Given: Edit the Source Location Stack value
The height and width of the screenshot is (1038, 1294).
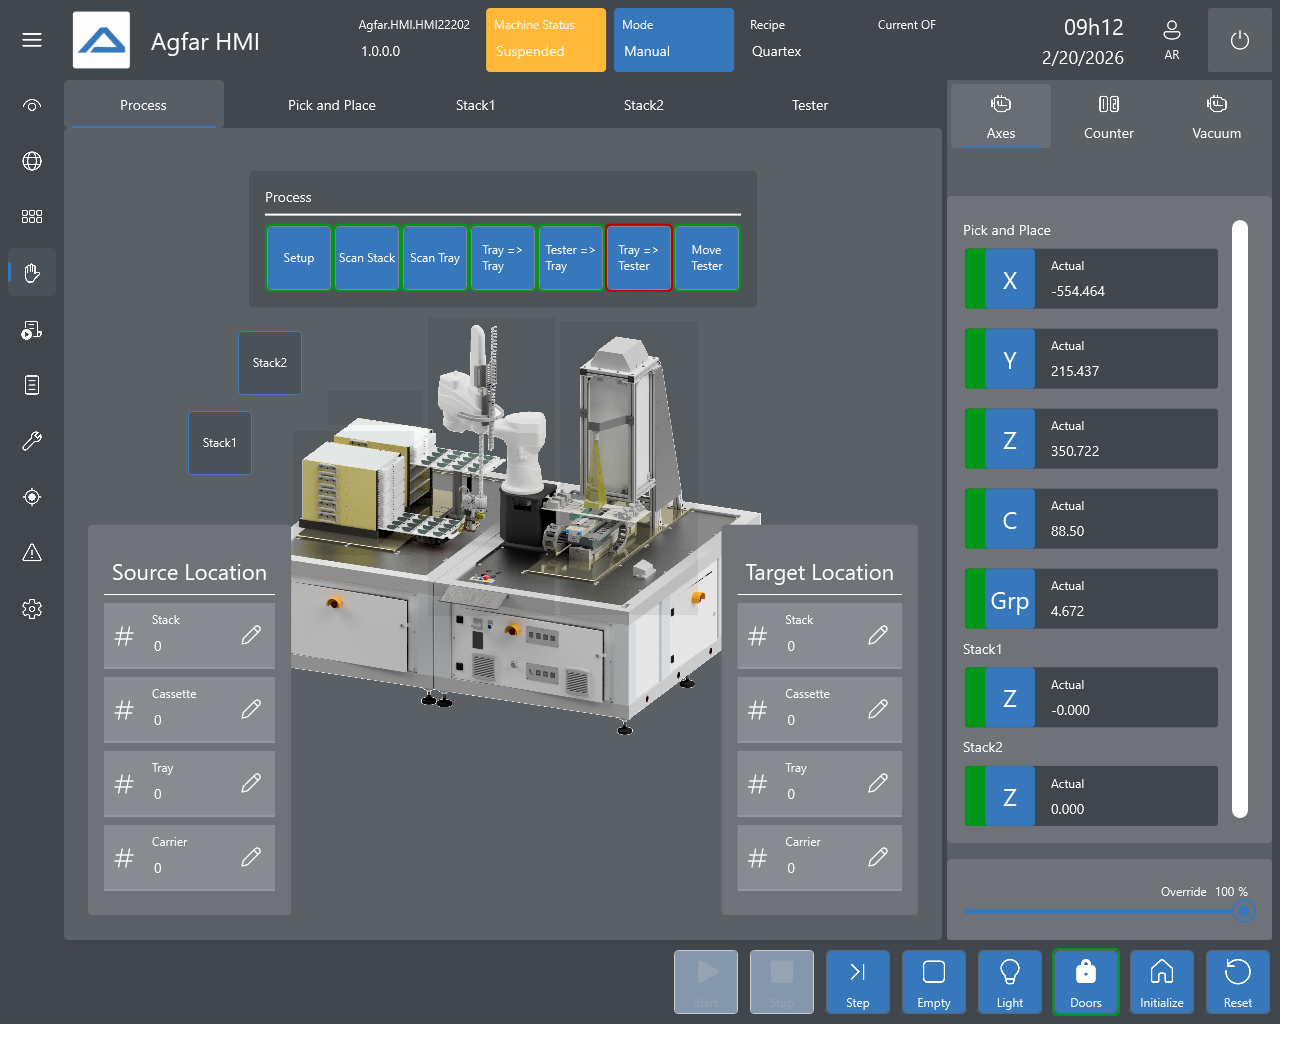Looking at the screenshot, I should (251, 635).
